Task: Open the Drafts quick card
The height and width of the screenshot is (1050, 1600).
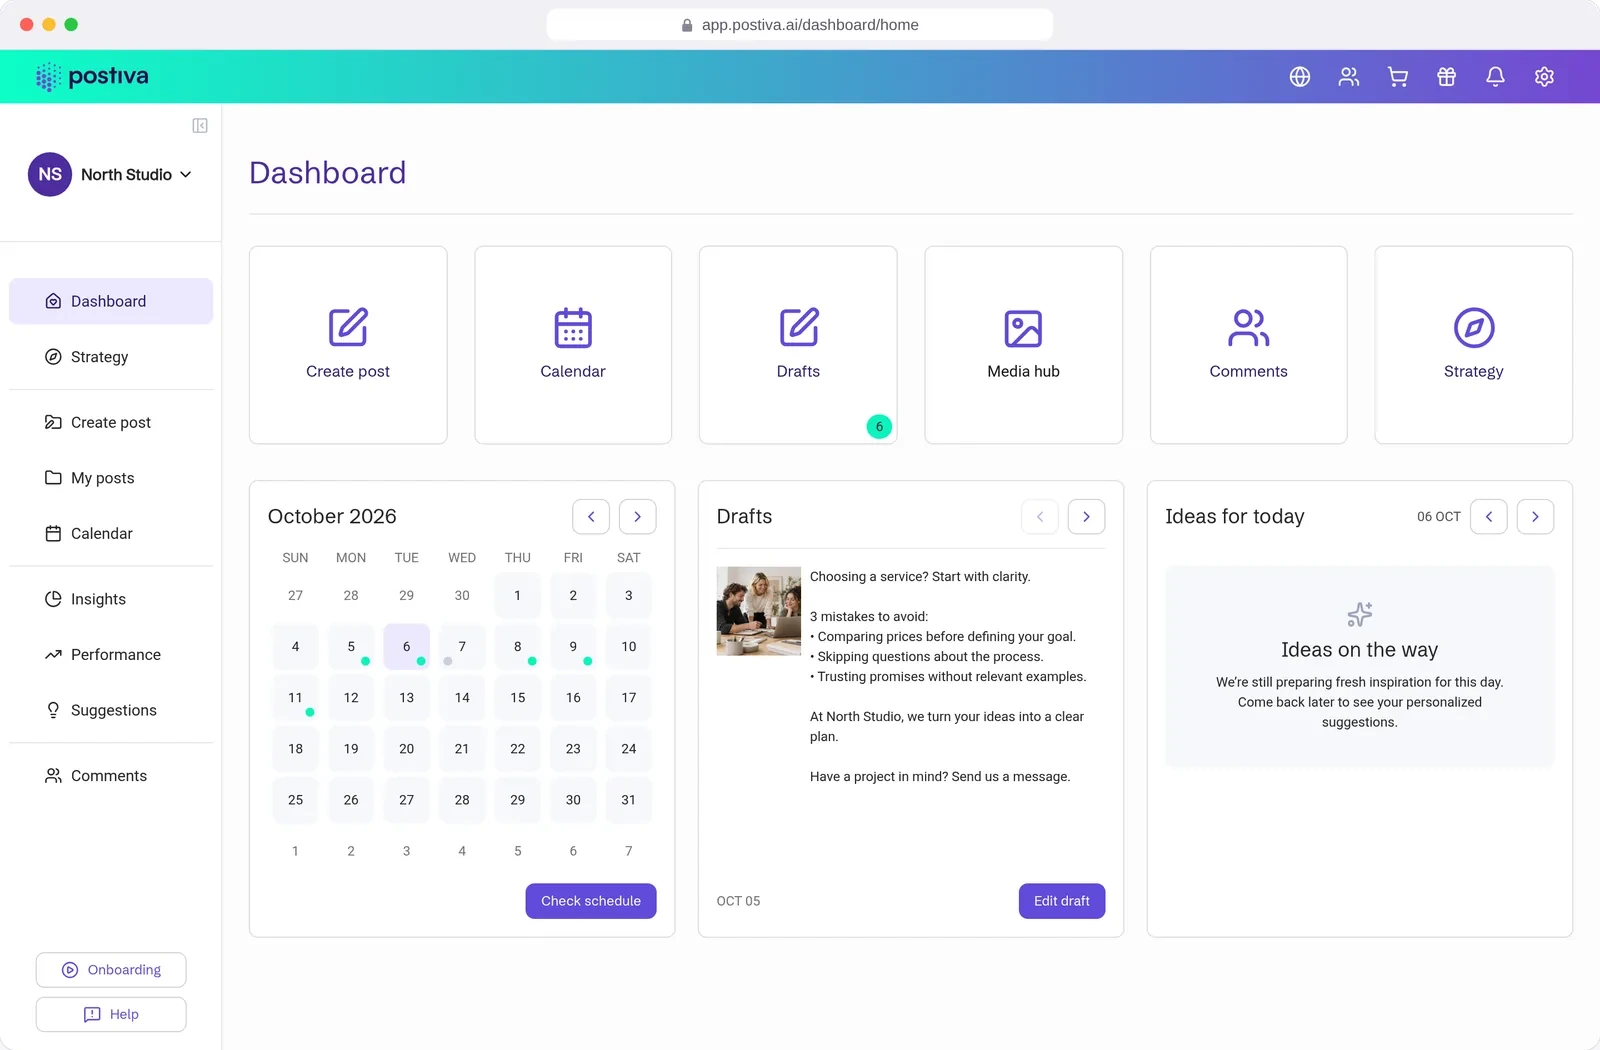Action: point(798,345)
